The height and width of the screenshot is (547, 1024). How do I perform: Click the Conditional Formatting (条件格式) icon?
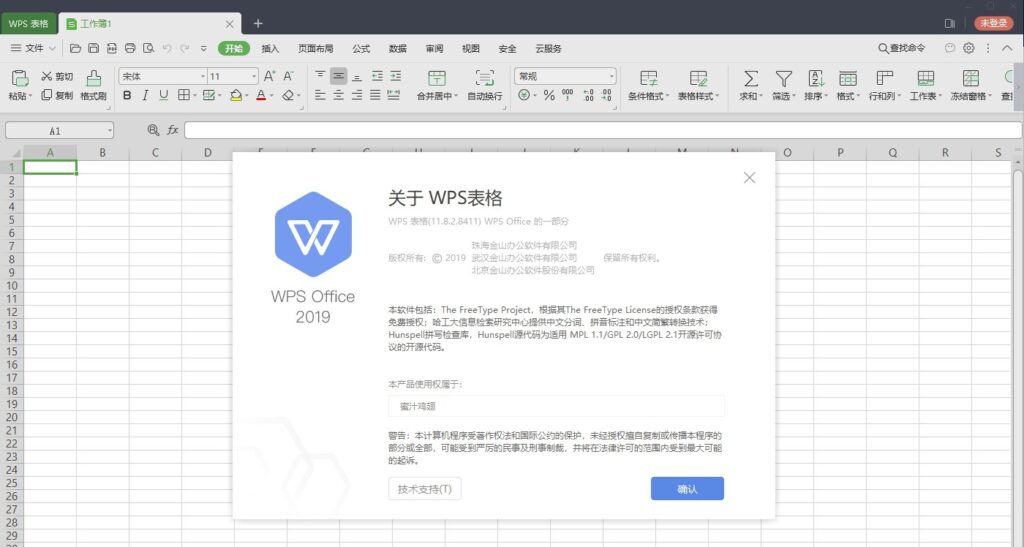[648, 78]
